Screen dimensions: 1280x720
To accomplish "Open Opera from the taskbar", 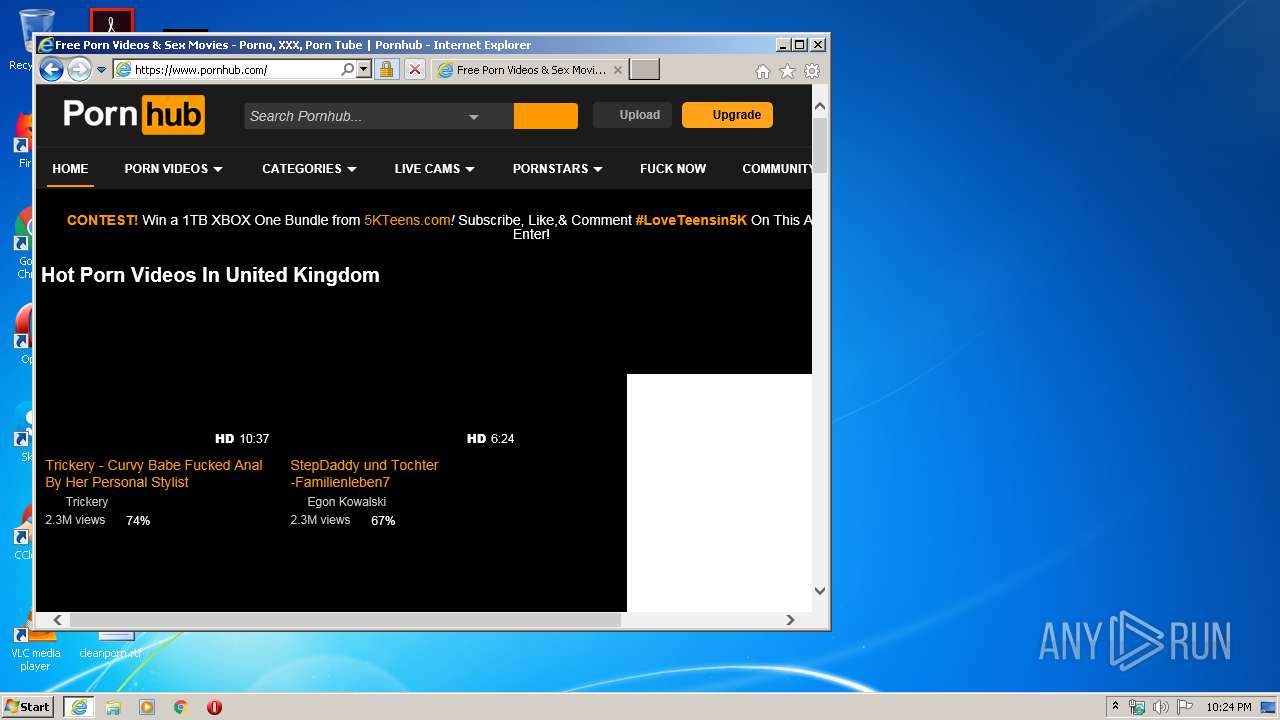I will tap(214, 707).
